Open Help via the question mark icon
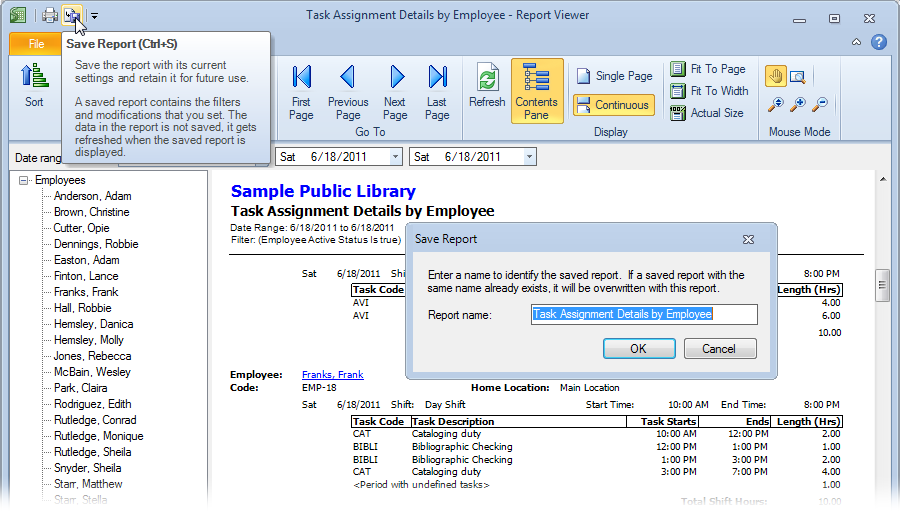 879,42
